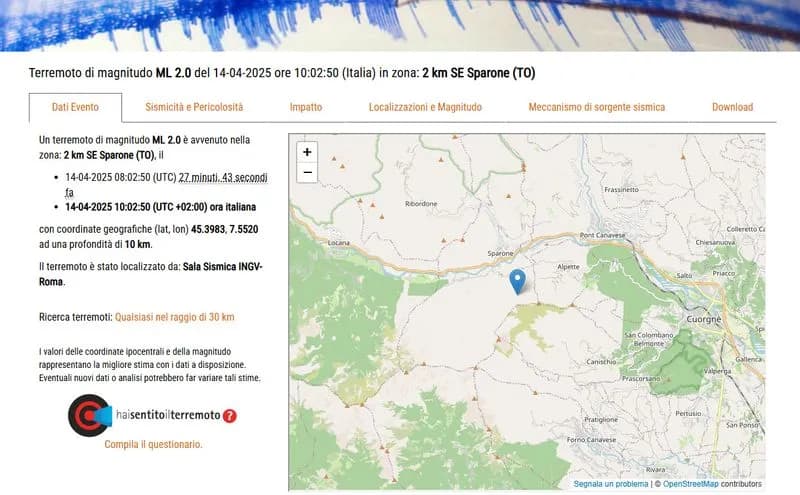
Task: Click the blue epicenter marker pin
Action: (x=517, y=280)
